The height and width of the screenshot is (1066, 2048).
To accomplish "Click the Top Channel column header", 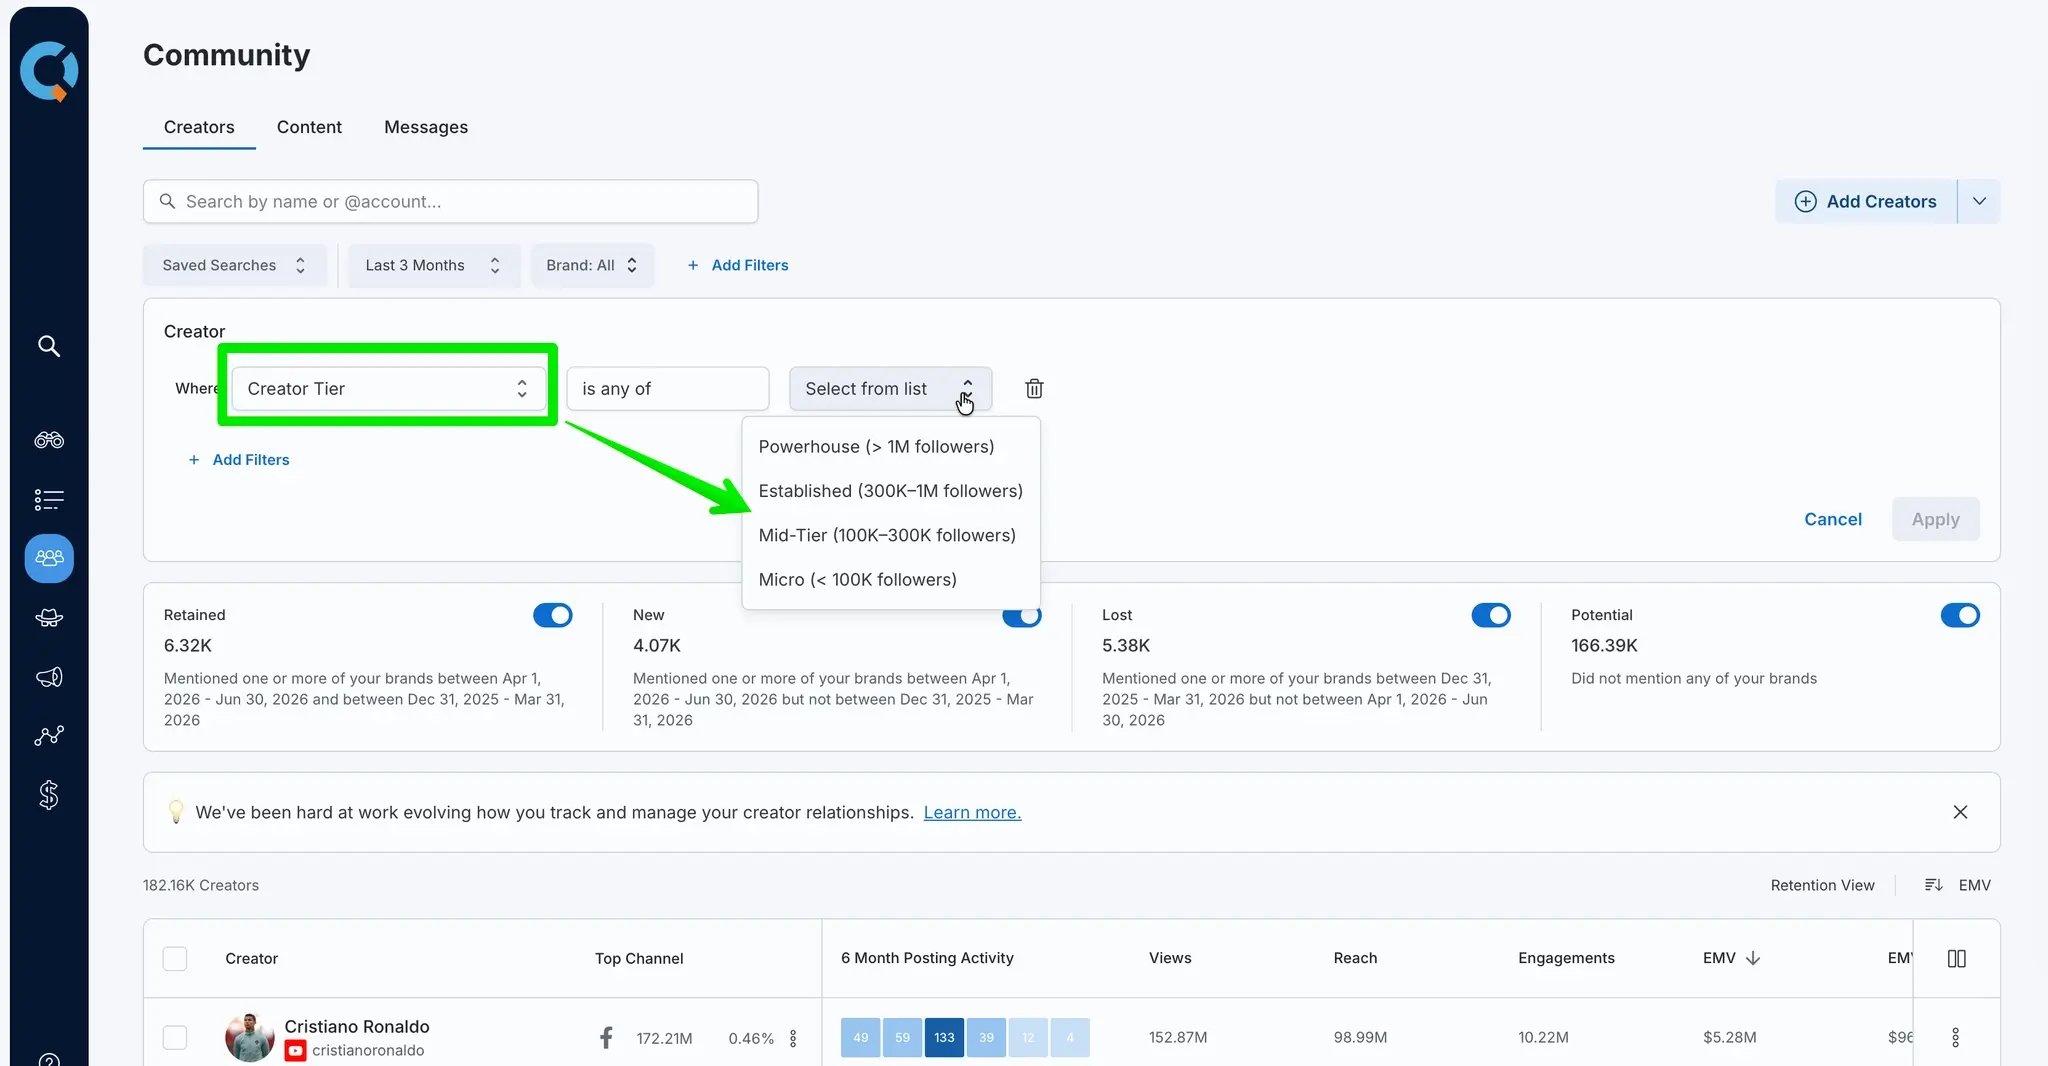I will [639, 958].
